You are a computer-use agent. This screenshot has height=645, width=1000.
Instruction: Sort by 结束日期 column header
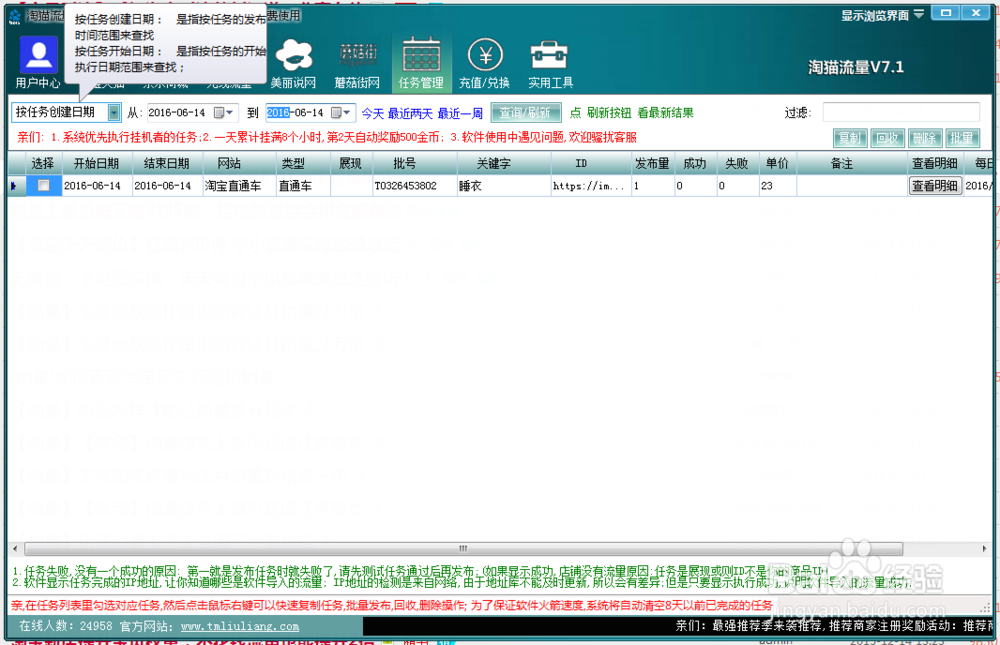(x=166, y=163)
